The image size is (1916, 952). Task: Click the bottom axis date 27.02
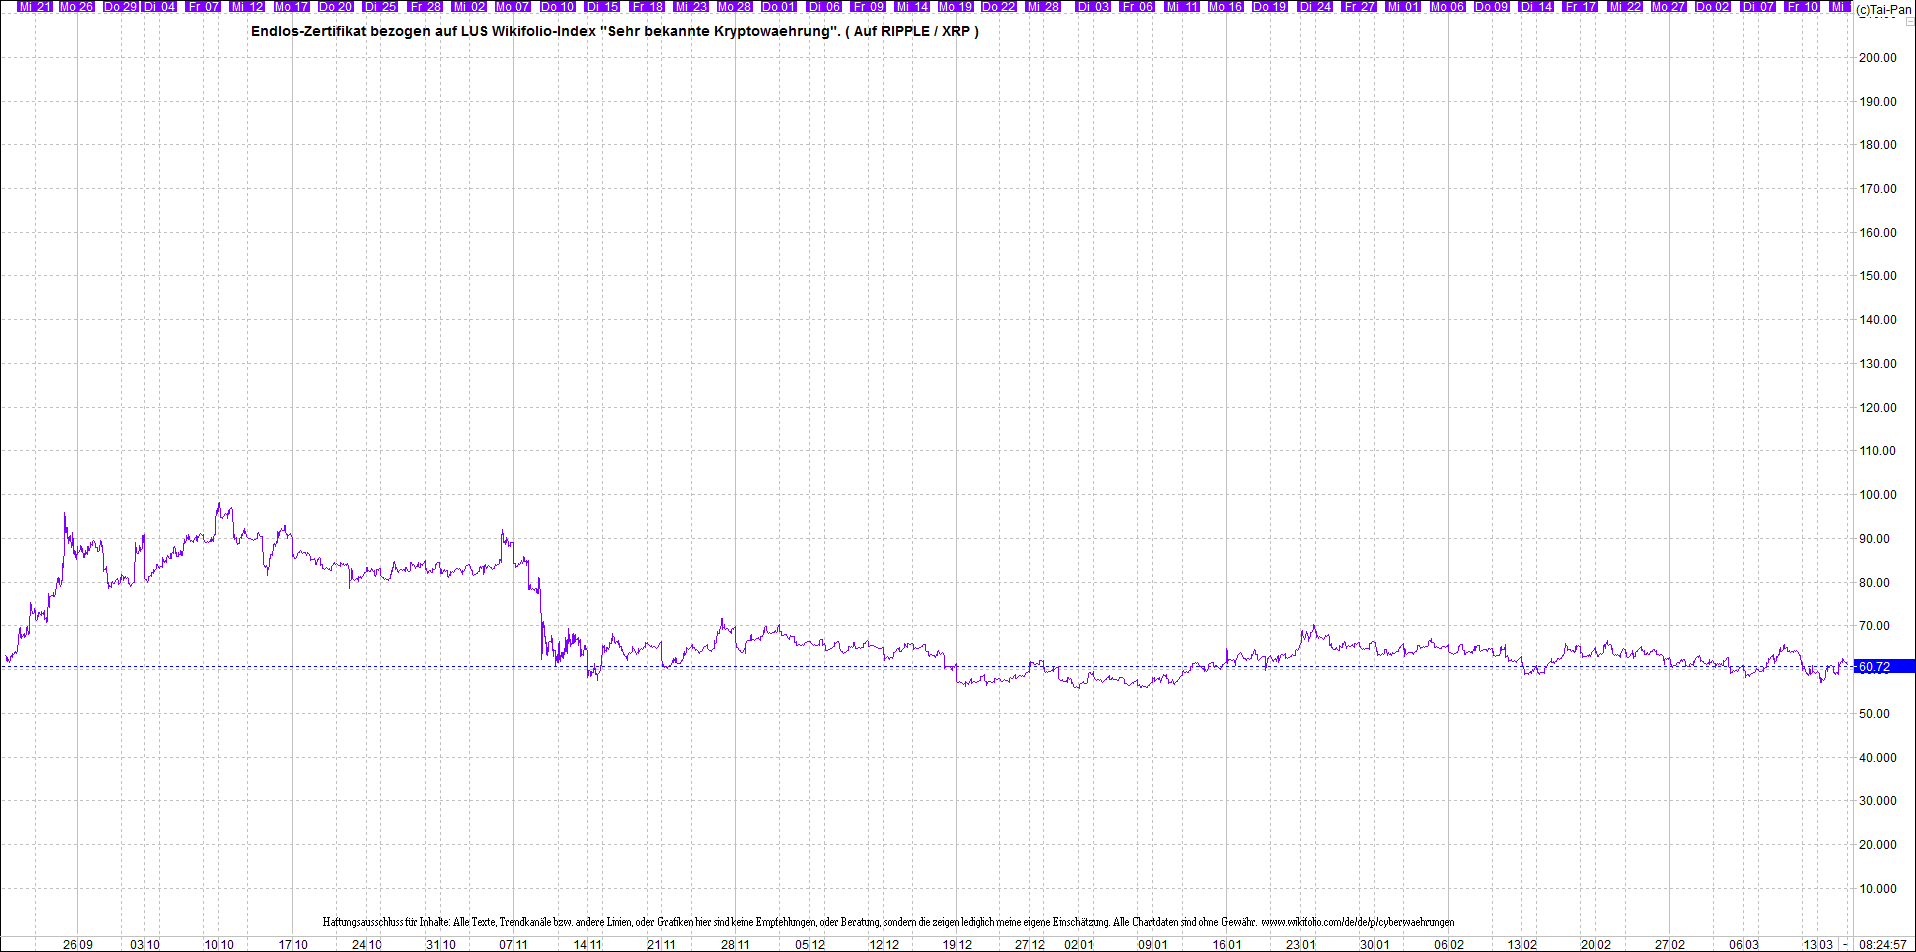[1670, 945]
